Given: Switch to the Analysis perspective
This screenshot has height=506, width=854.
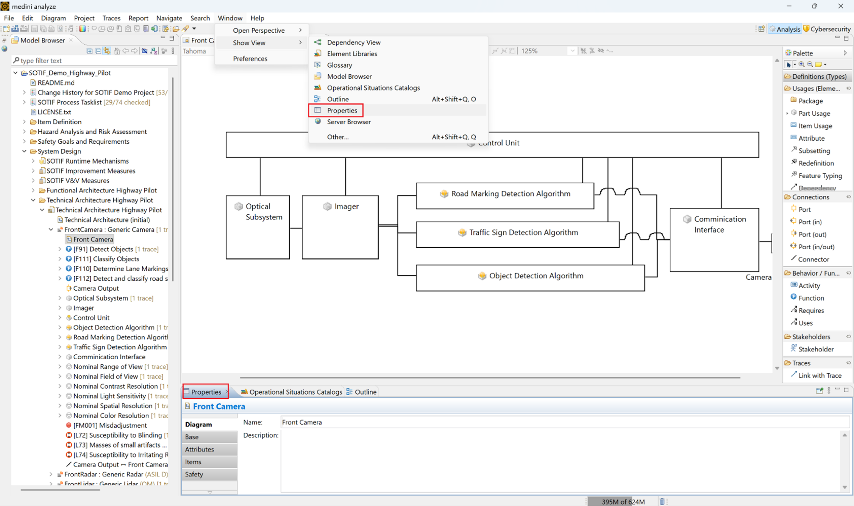Looking at the screenshot, I should coord(785,29).
